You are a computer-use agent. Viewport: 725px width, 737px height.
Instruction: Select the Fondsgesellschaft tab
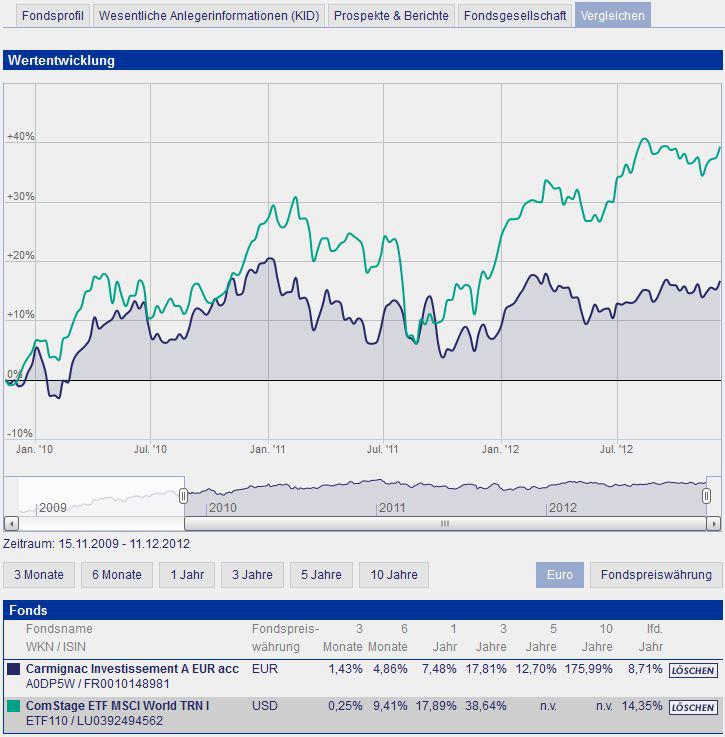click(515, 16)
